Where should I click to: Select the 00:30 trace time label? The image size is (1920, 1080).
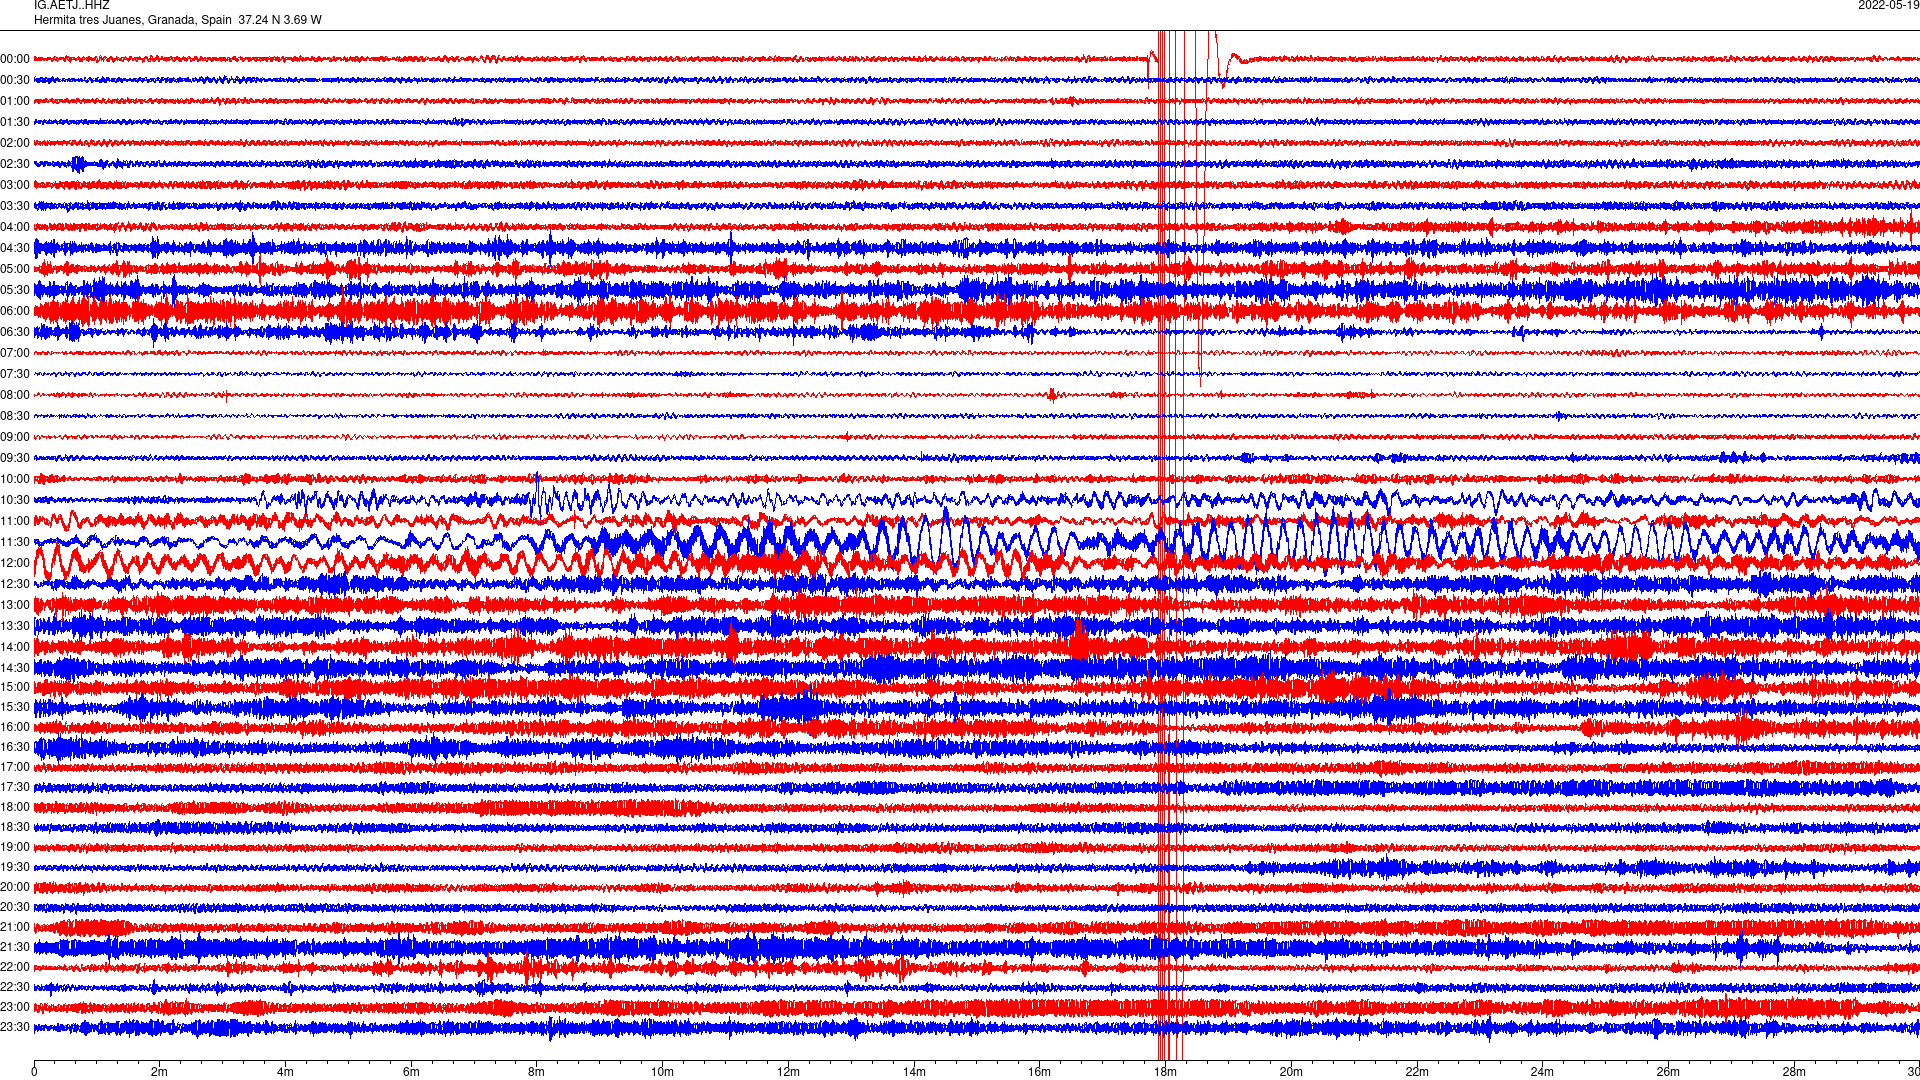click(15, 80)
